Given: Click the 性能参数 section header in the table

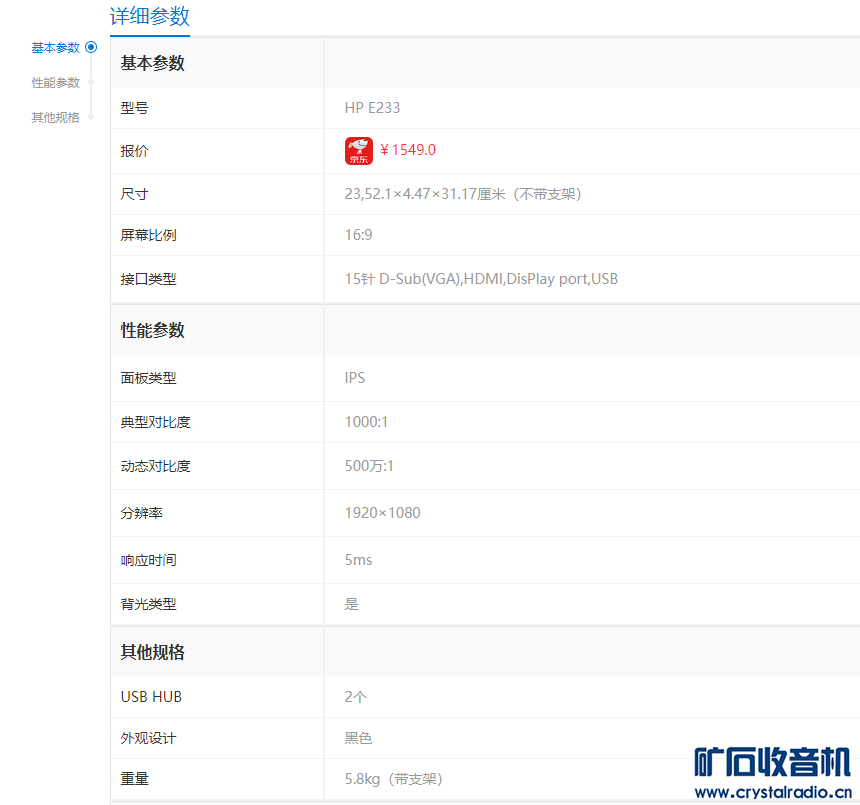Looking at the screenshot, I should pos(152,330).
